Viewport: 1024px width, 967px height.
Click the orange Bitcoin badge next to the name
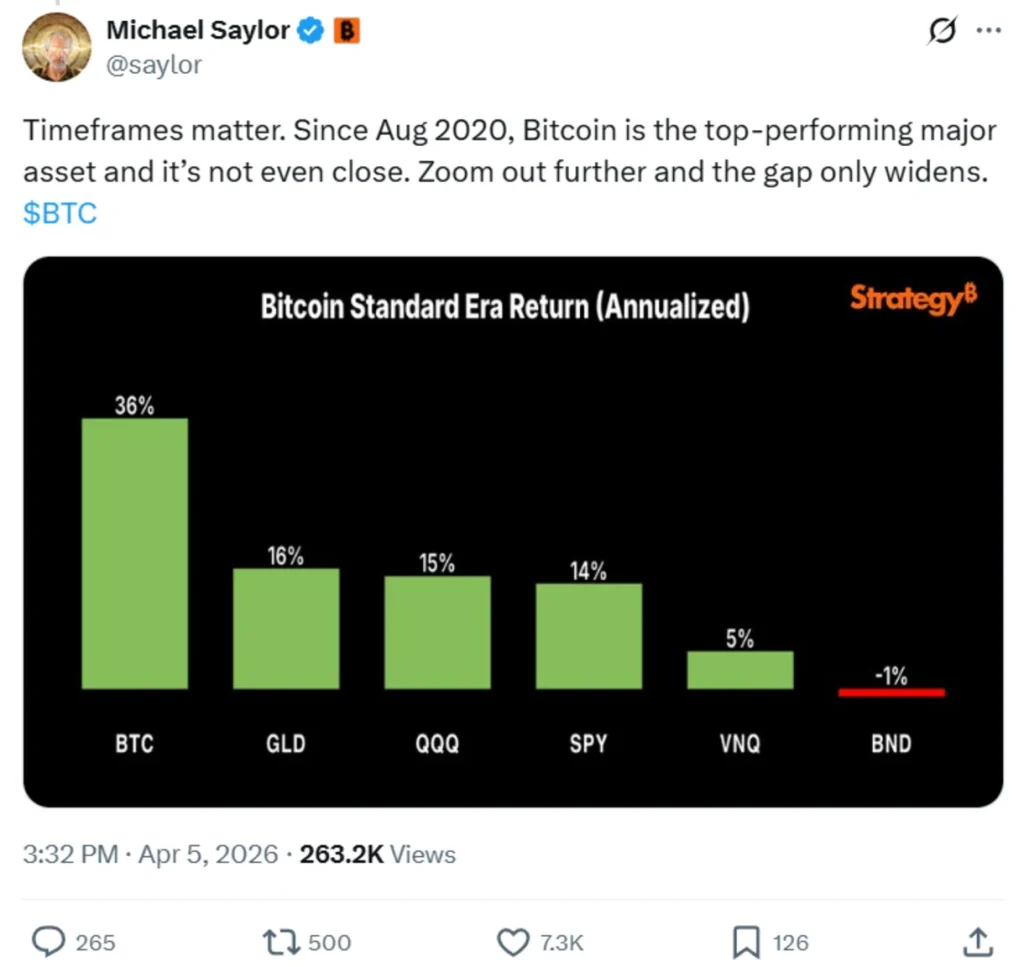(x=346, y=30)
